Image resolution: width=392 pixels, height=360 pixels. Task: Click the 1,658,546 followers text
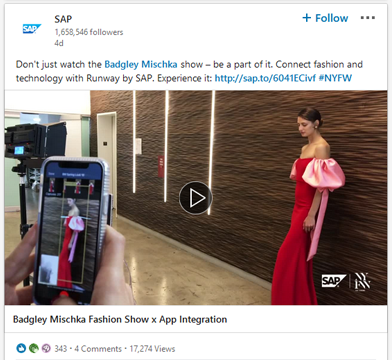click(89, 32)
